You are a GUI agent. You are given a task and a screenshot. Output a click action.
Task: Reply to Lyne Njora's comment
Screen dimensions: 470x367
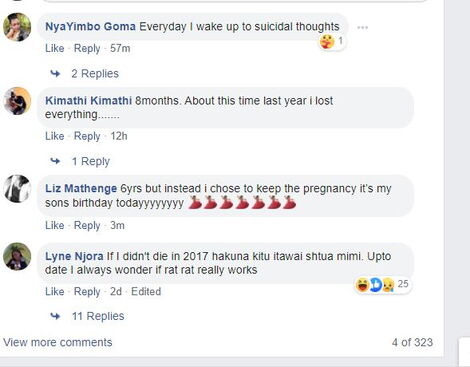[x=87, y=291]
